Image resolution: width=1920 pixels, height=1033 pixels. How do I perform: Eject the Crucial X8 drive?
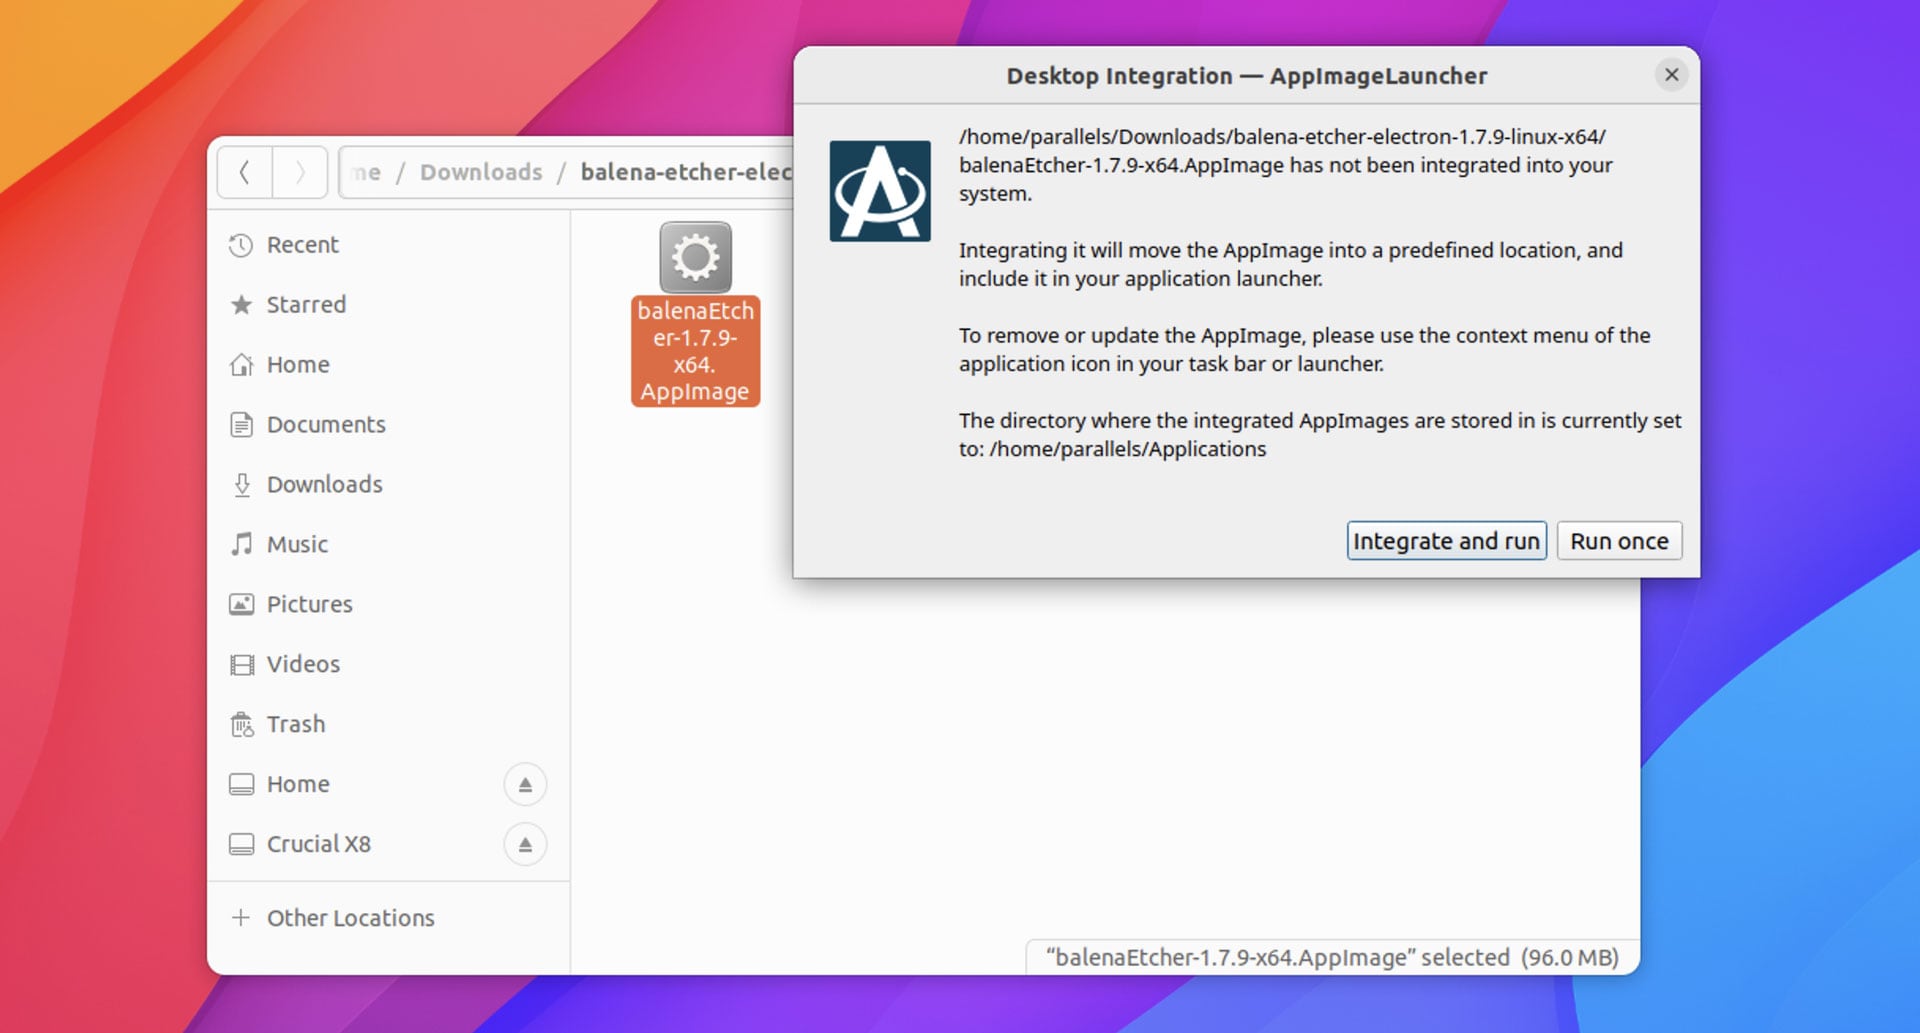click(525, 845)
